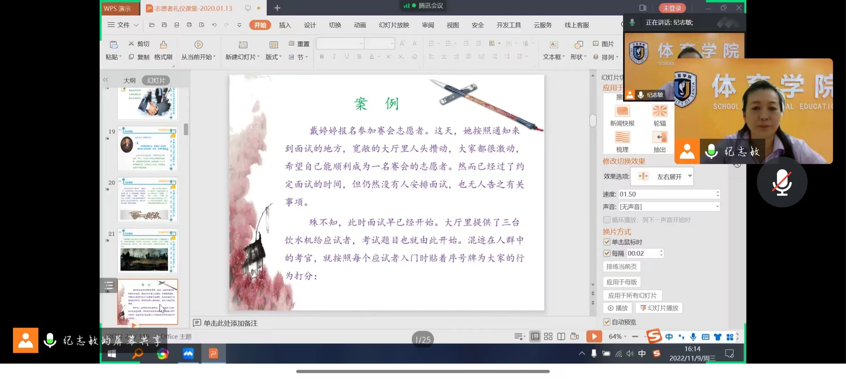
Task: Open the 版式 layout dropdown
Action: [x=274, y=57]
